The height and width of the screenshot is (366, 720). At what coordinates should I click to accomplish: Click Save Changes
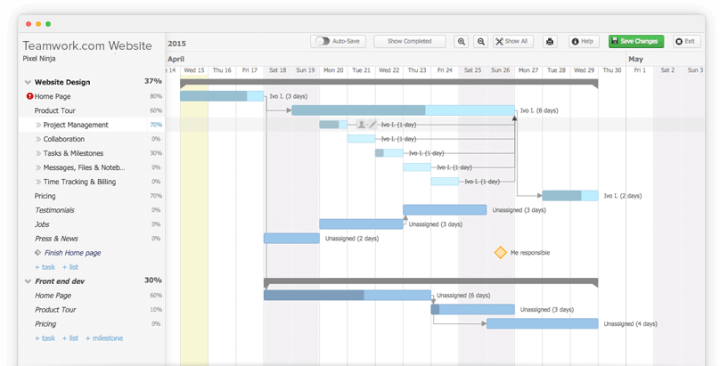(x=636, y=41)
